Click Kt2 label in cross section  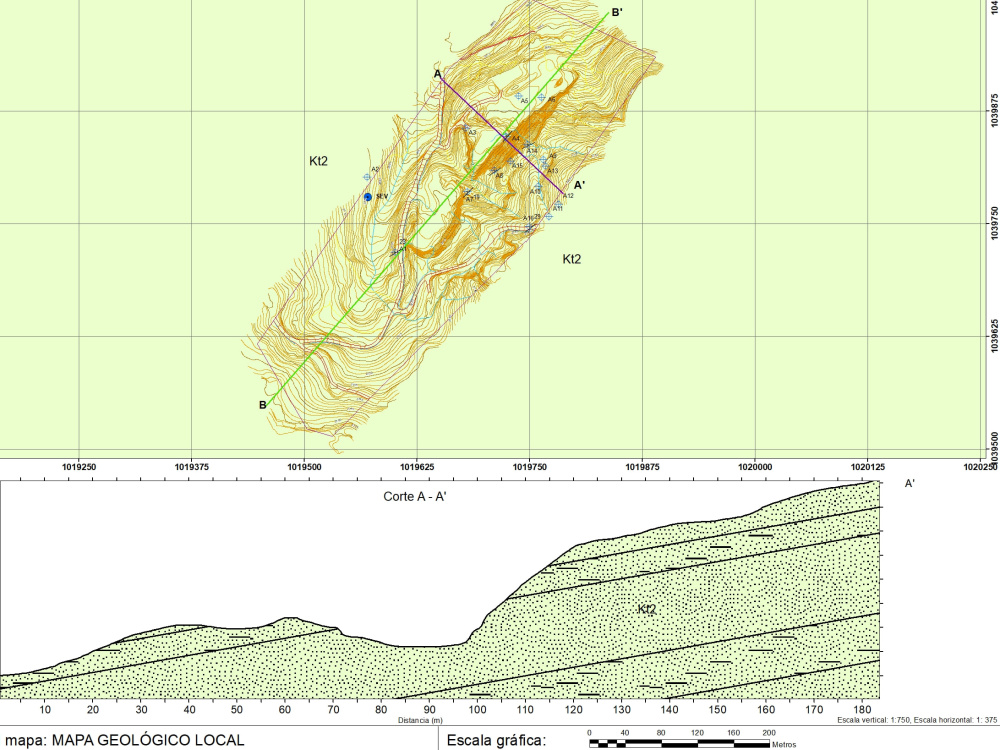tap(647, 609)
